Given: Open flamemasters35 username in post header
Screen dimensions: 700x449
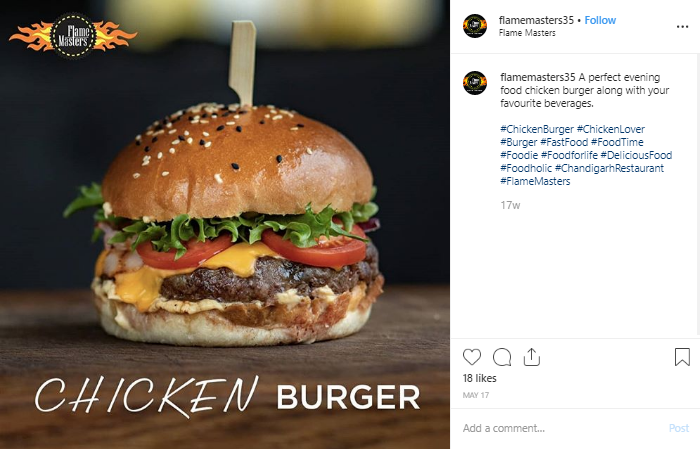Looking at the screenshot, I should [x=536, y=20].
